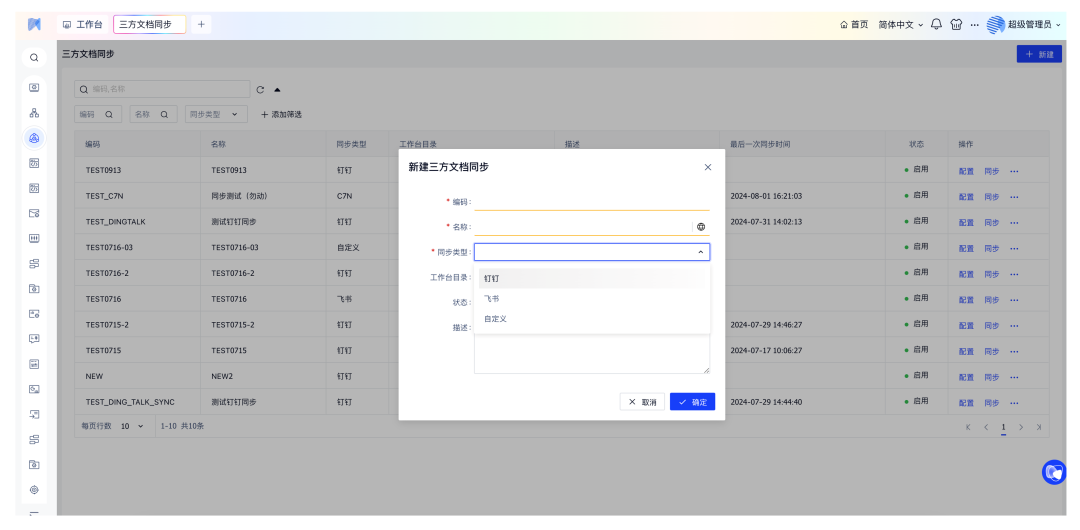Click the sidebar search magnifier icon
1080x530 pixels.
pos(34,58)
